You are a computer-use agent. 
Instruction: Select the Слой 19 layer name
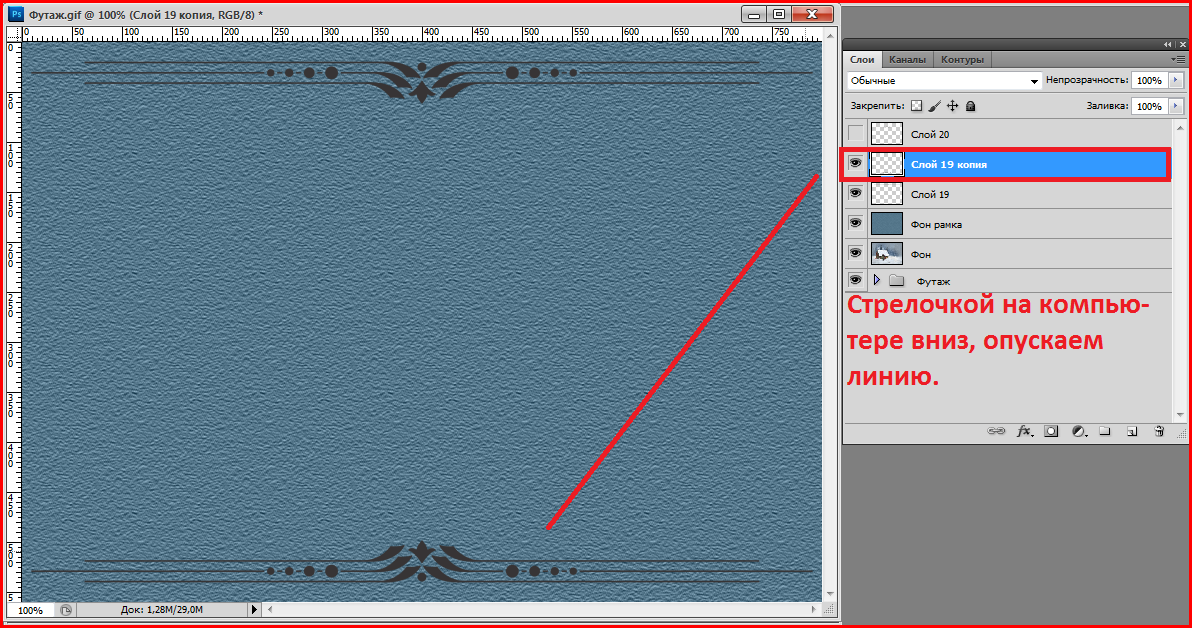(x=930, y=195)
